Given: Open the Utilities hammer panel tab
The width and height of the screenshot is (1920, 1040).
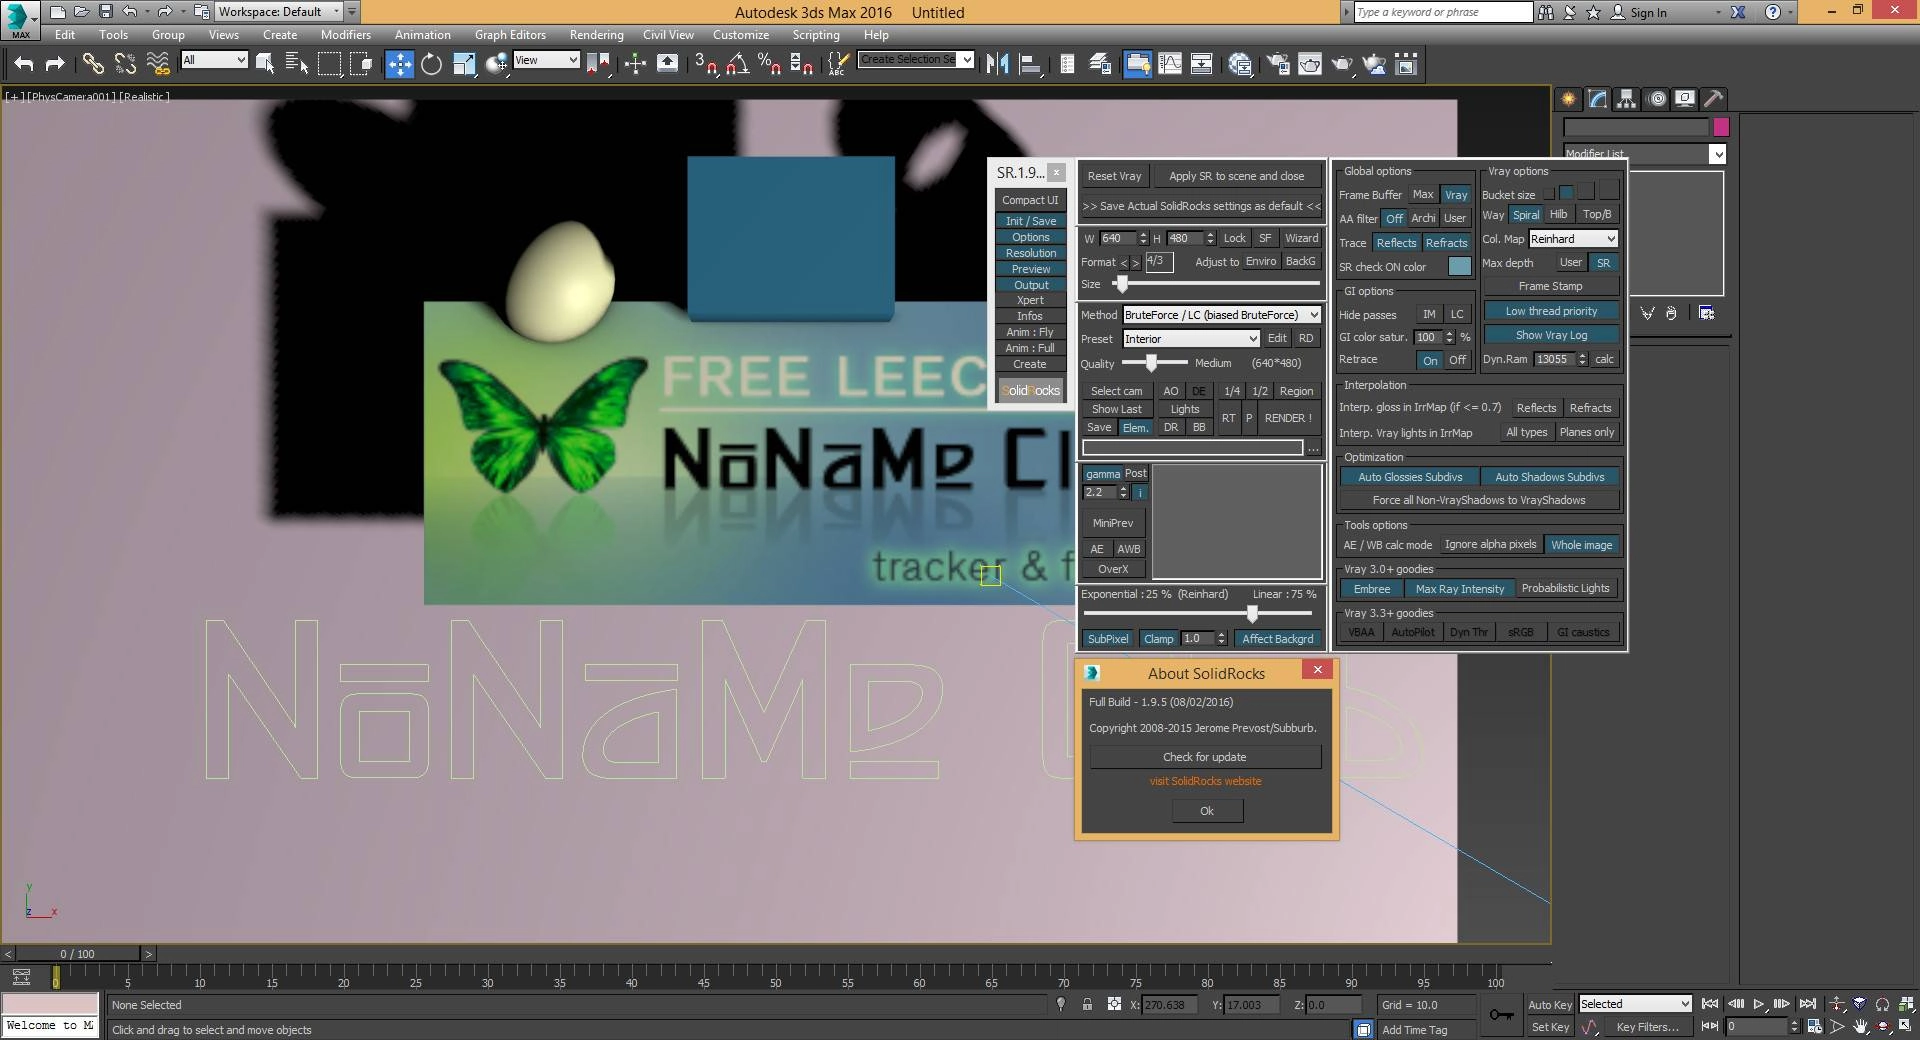Looking at the screenshot, I should pyautogui.click(x=1714, y=98).
